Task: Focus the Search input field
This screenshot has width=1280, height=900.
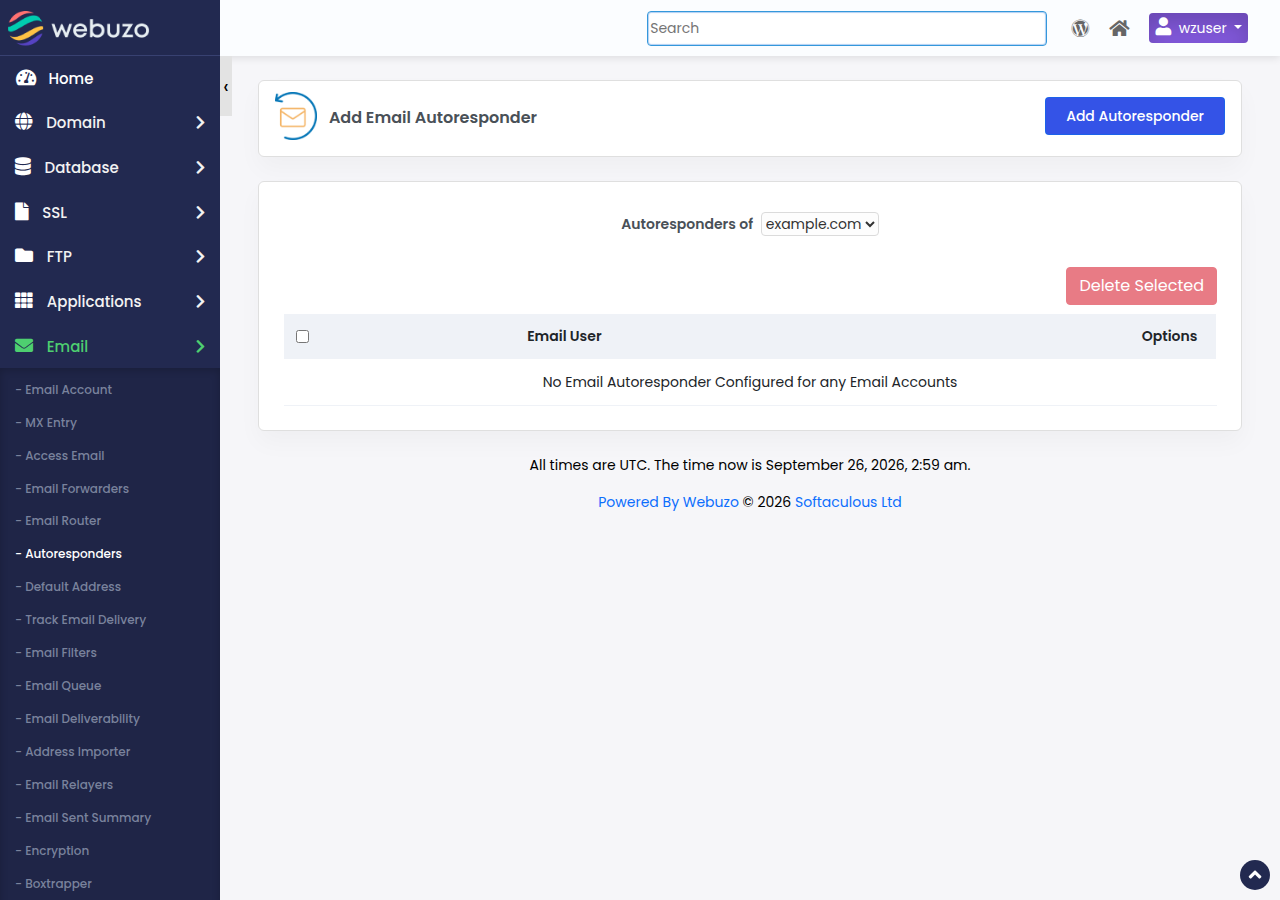Action: click(847, 28)
